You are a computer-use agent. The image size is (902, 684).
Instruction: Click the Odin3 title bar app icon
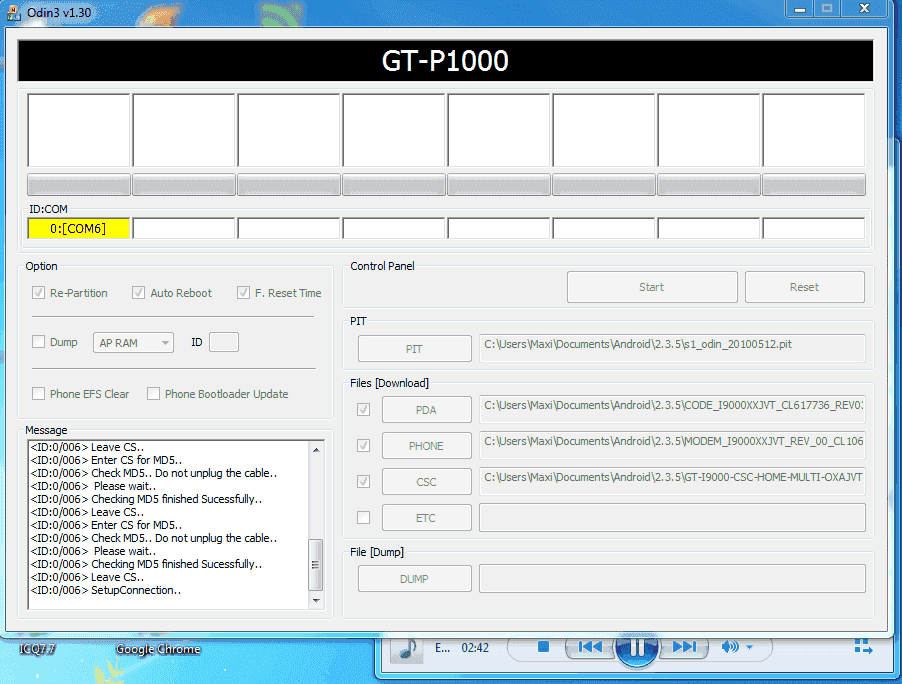point(14,13)
